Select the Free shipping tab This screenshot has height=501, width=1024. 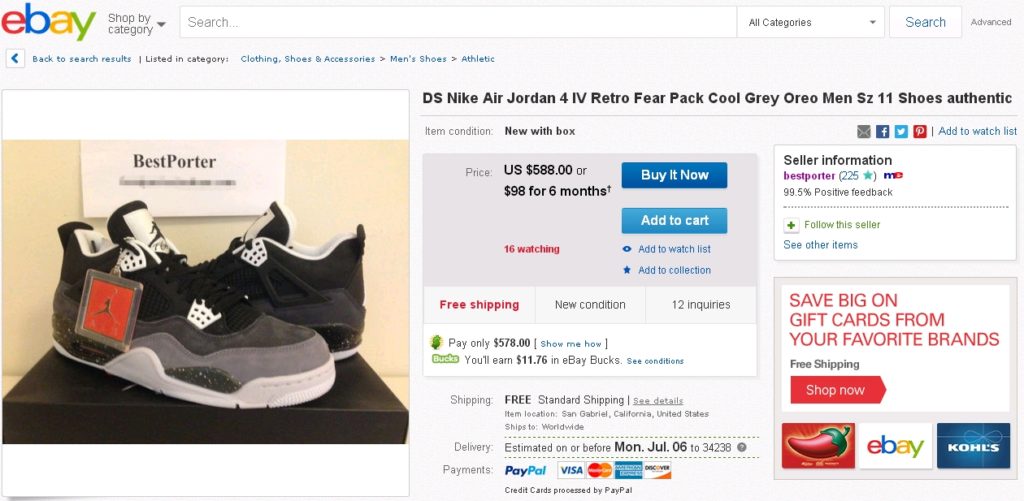click(479, 305)
